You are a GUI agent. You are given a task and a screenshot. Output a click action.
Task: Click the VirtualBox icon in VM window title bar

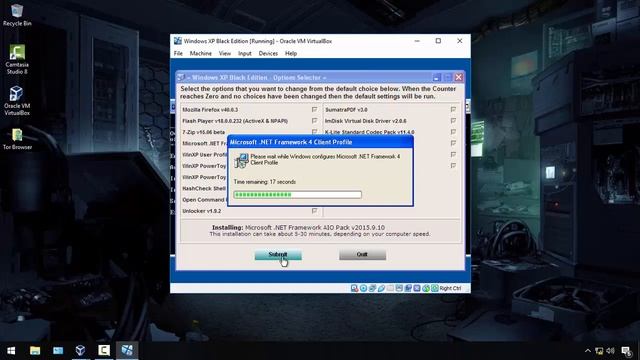click(x=178, y=41)
